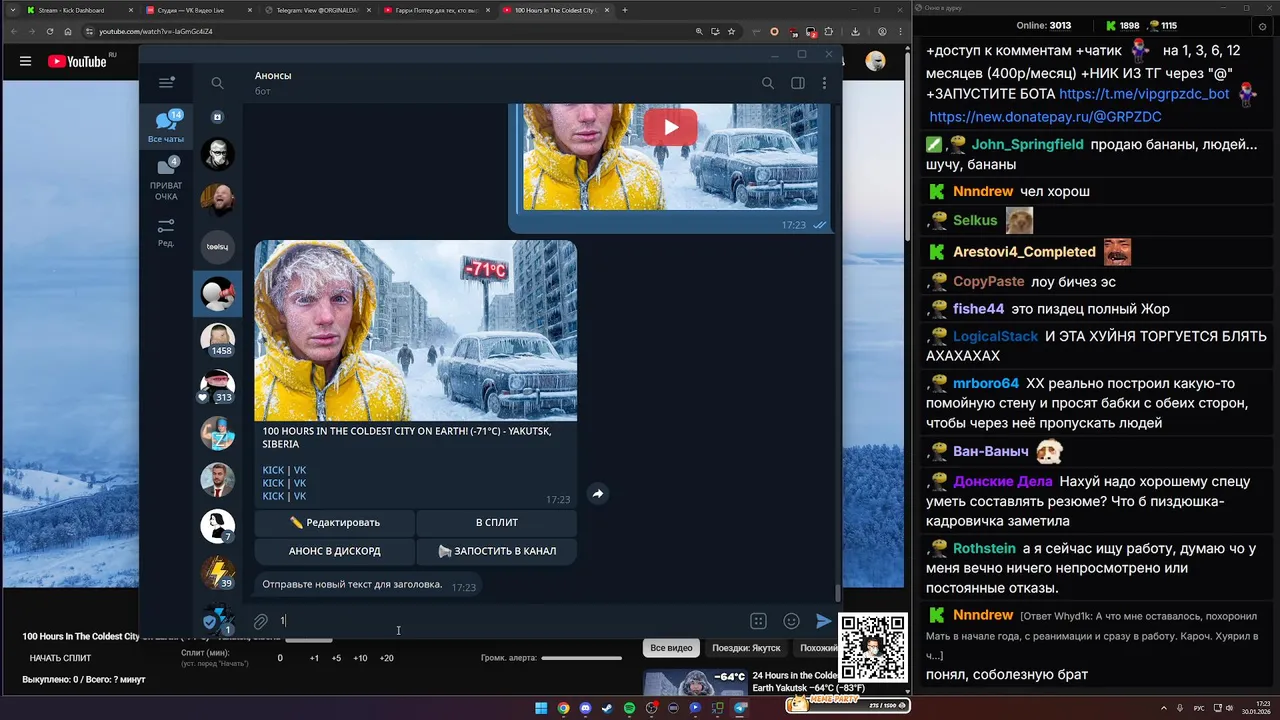The width and height of the screenshot is (1280, 720).
Task: Open Windows Start menu
Action: click(x=541, y=708)
